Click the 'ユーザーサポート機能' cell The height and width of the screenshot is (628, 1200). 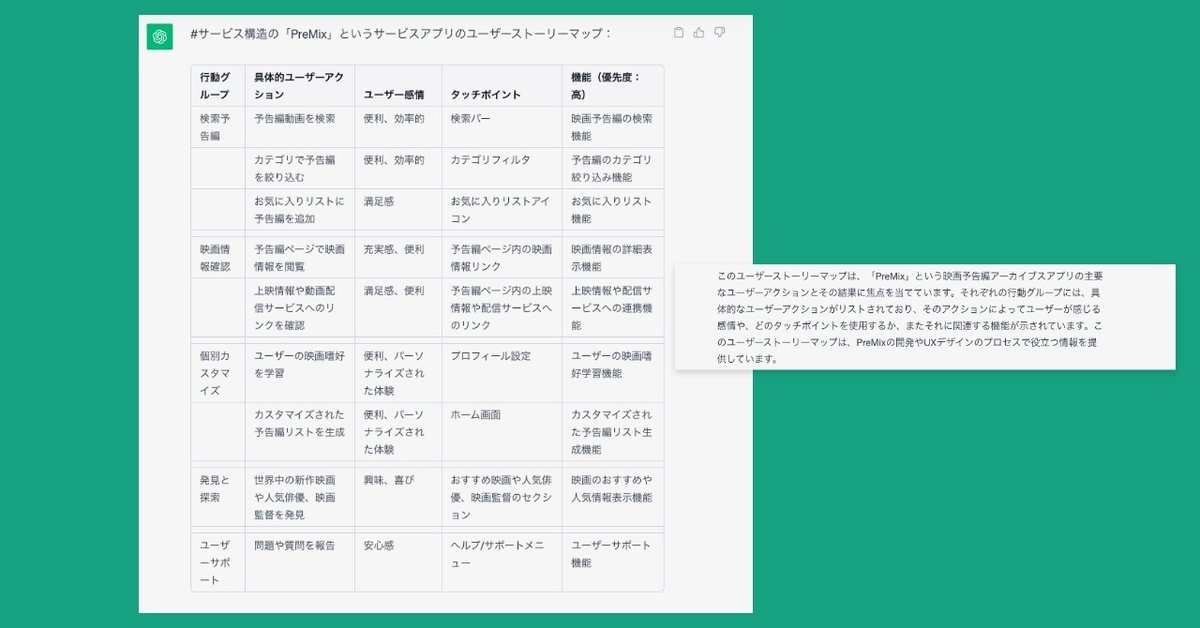pyautogui.click(x=612, y=562)
